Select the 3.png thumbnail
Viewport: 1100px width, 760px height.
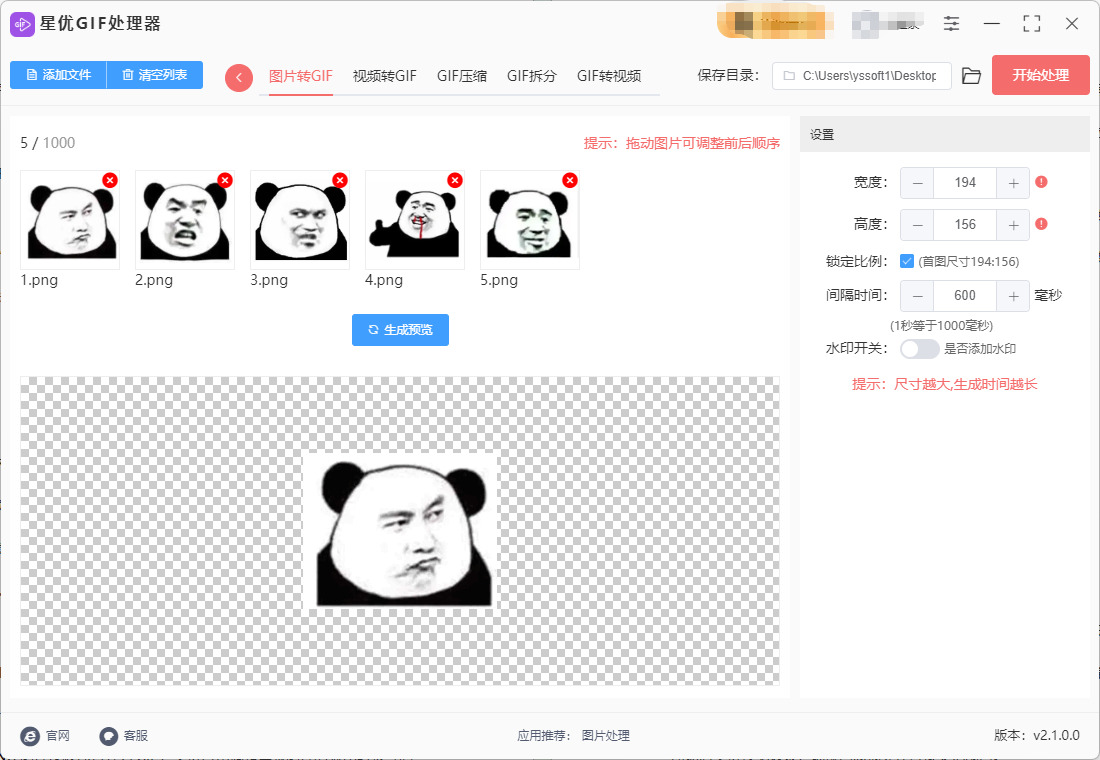pyautogui.click(x=300, y=220)
